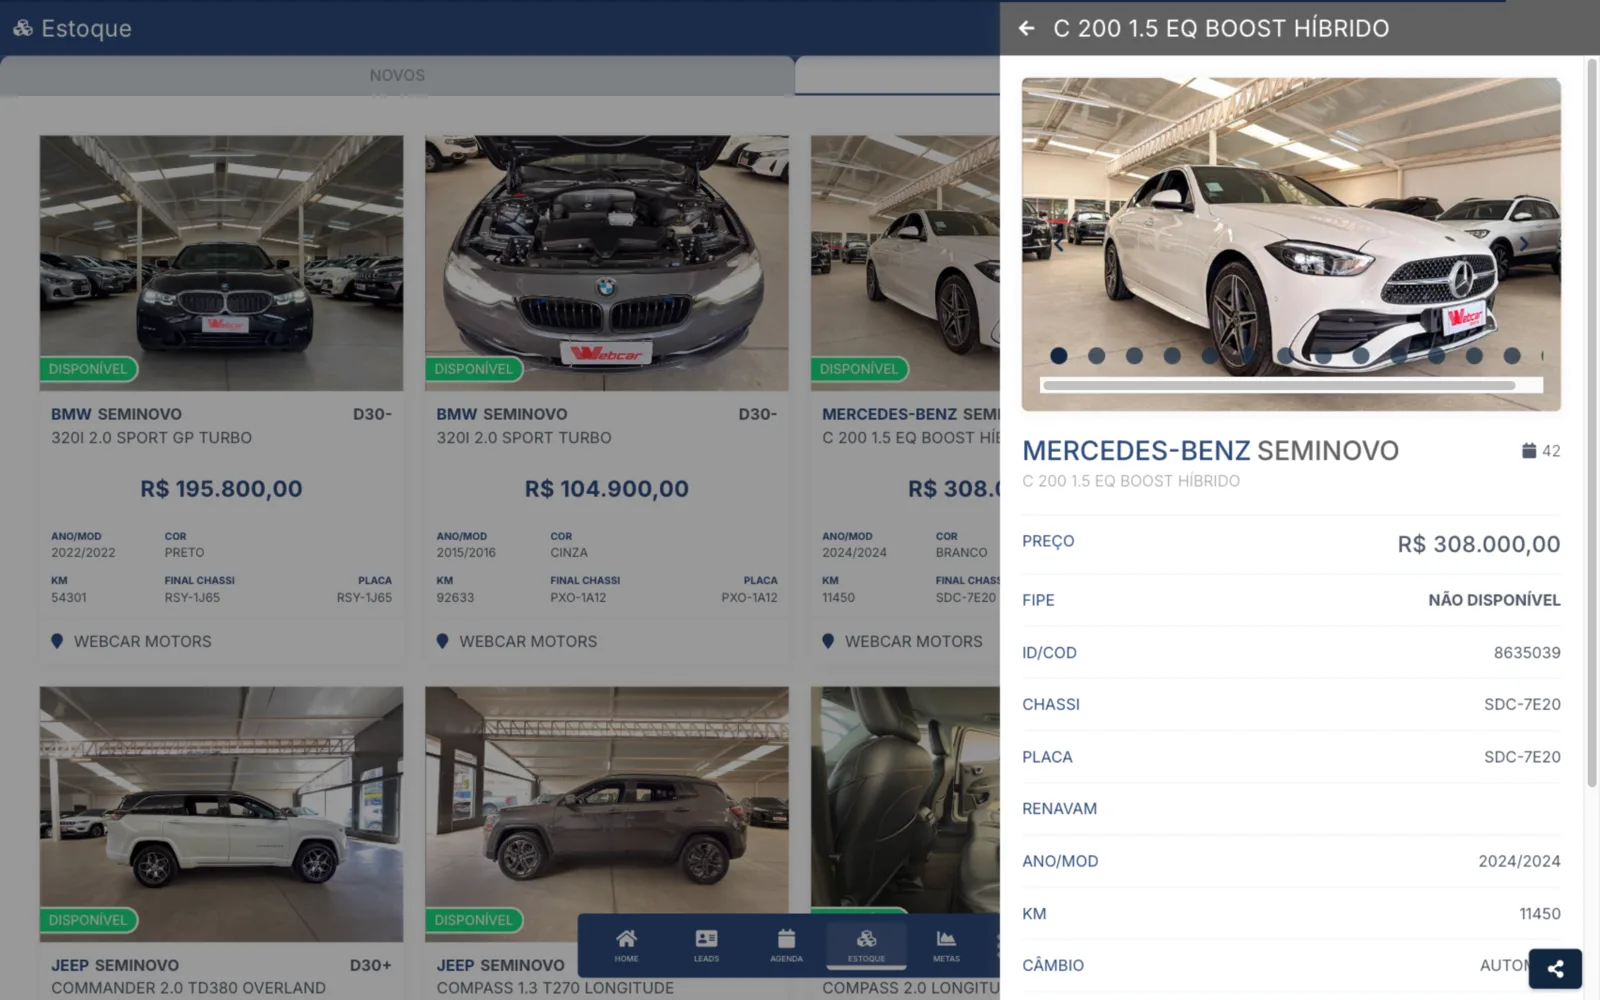
Task: Click the ANO/MOD value 2024/2024 in the panel
Action: [x=1519, y=861]
